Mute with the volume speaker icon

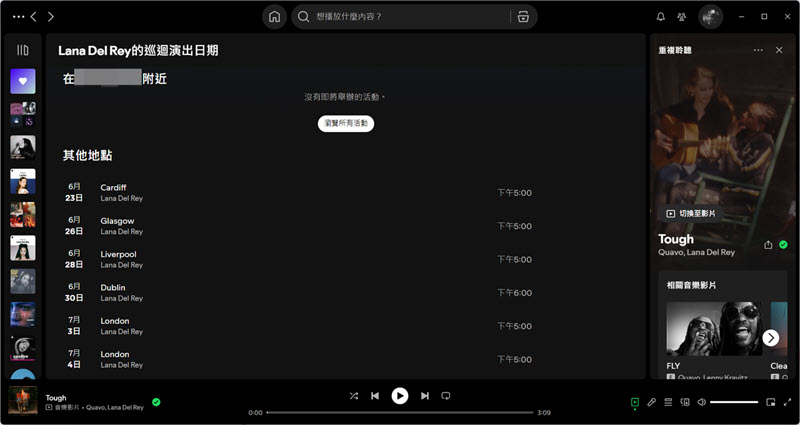tap(702, 403)
